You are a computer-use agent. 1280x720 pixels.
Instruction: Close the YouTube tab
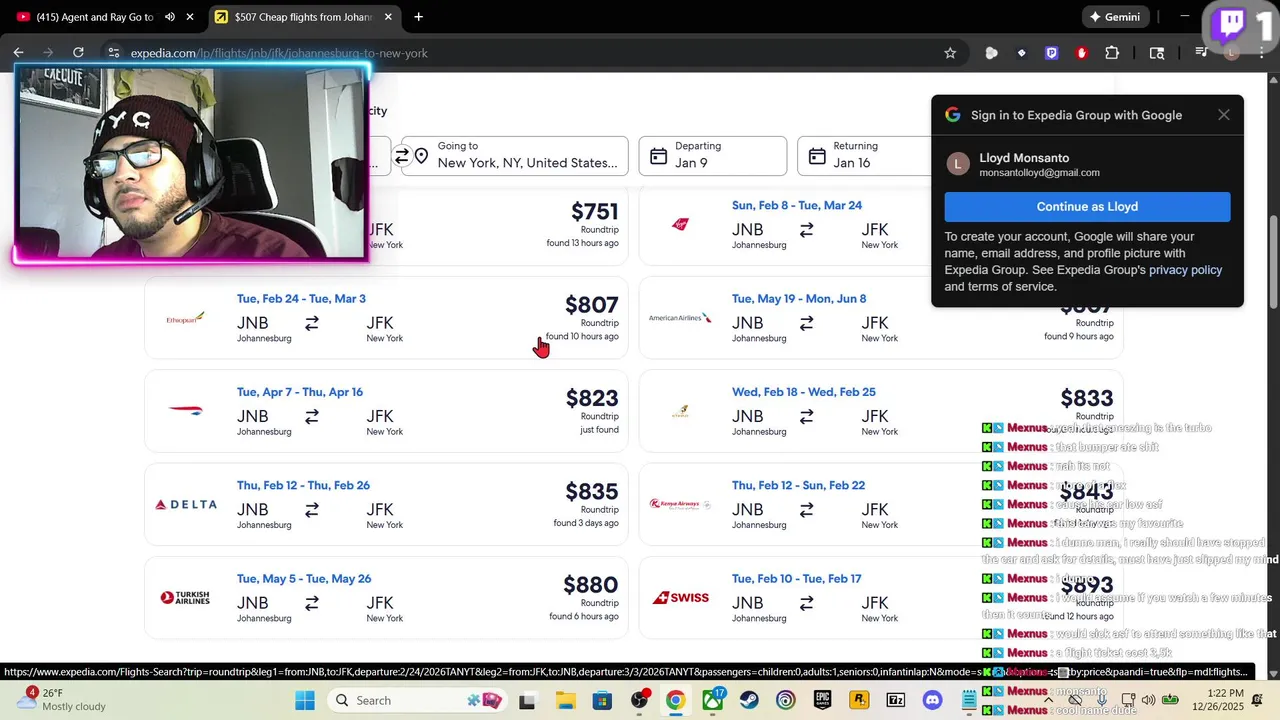pyautogui.click(x=190, y=17)
